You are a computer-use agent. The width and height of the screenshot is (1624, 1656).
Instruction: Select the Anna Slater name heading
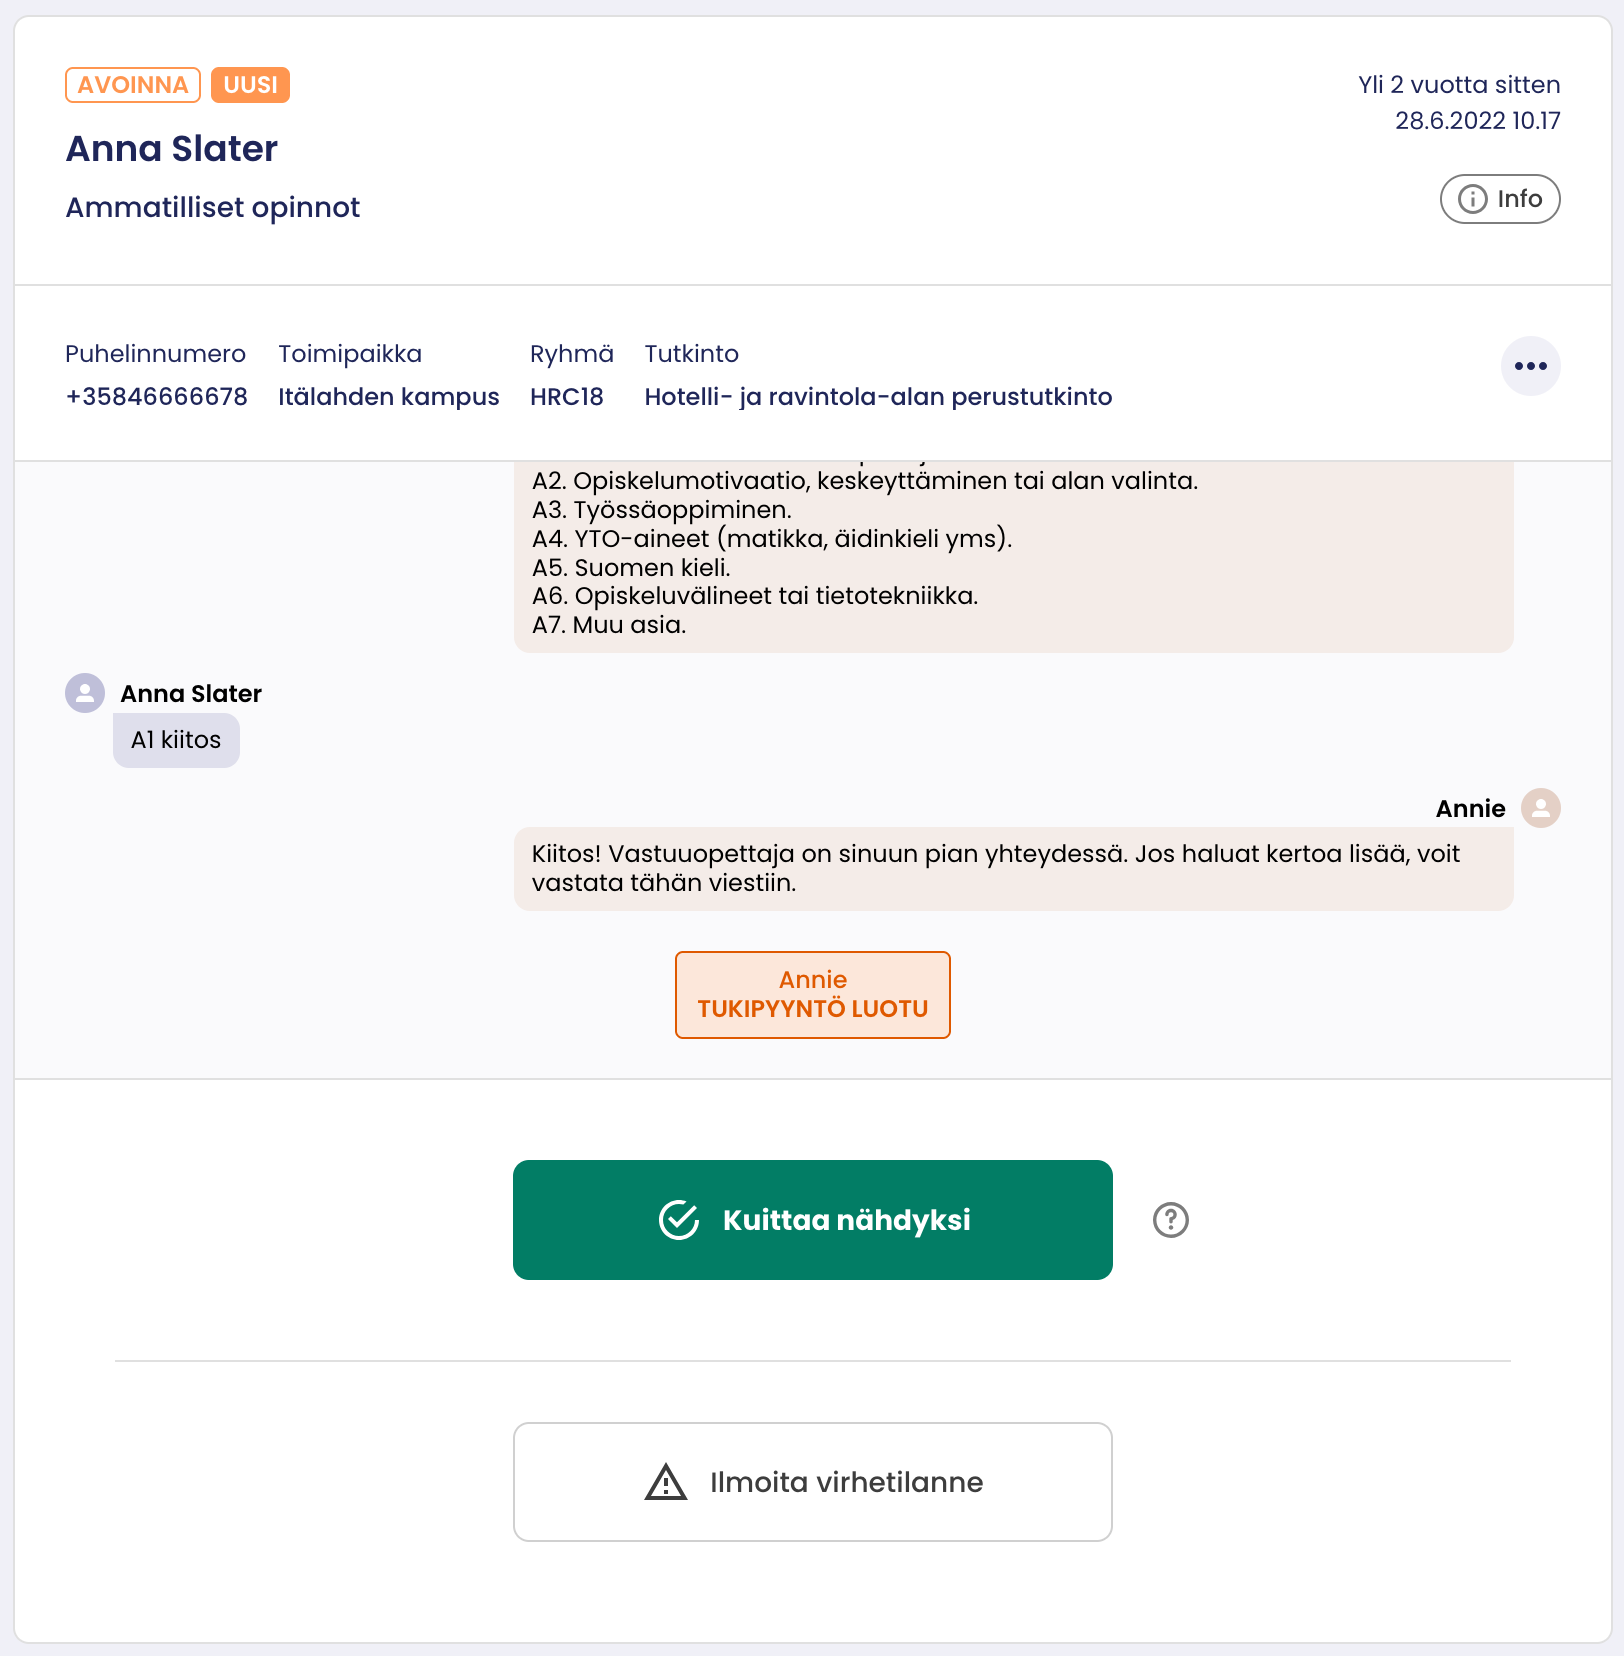(x=171, y=148)
